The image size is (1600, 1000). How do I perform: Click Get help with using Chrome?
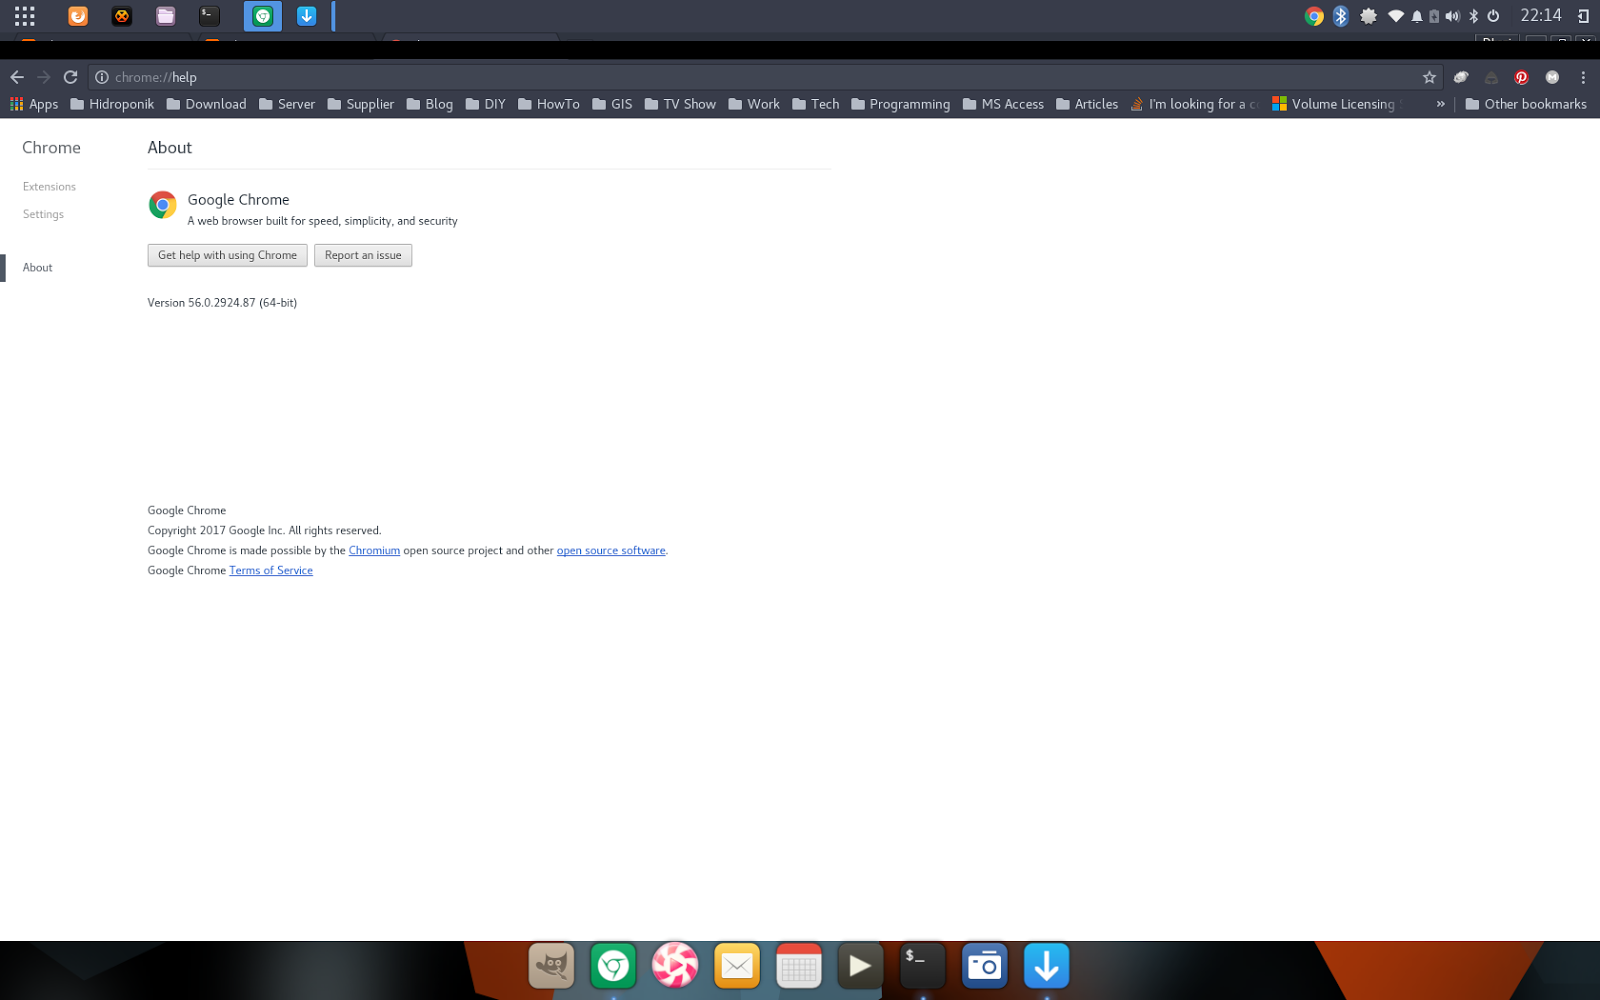click(x=227, y=255)
